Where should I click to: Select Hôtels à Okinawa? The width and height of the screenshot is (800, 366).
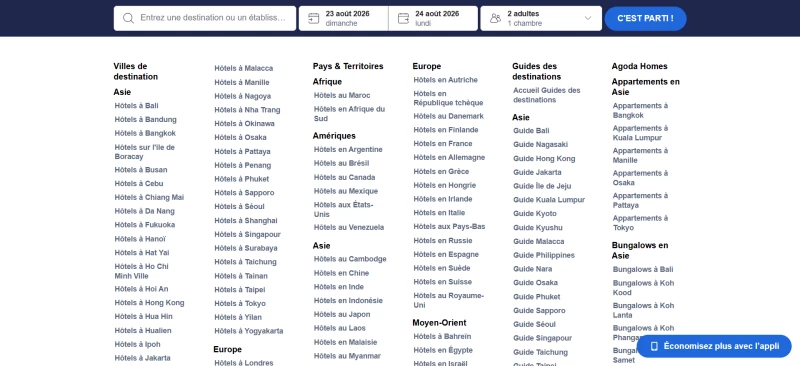[244, 124]
